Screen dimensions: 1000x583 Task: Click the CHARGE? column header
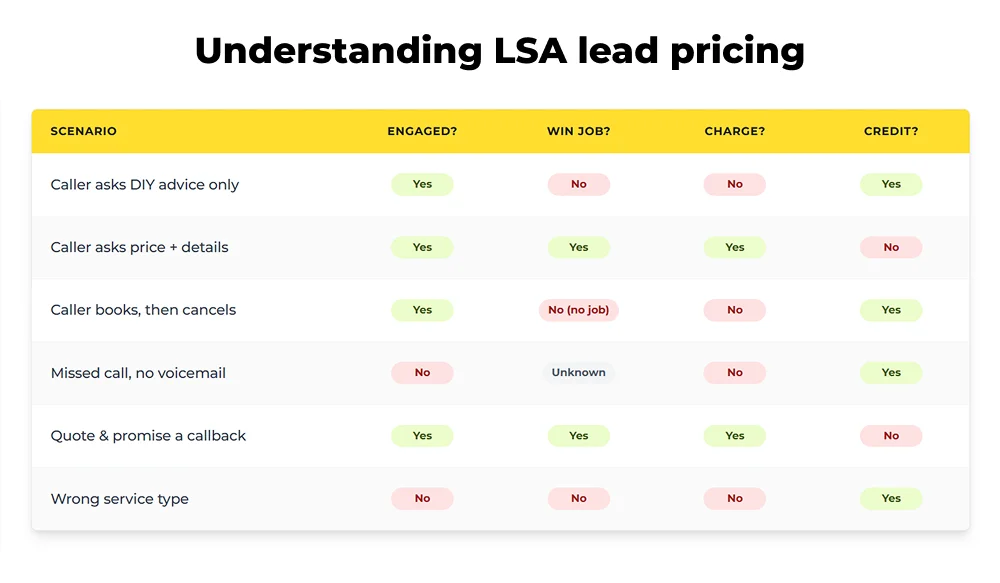[x=735, y=131]
